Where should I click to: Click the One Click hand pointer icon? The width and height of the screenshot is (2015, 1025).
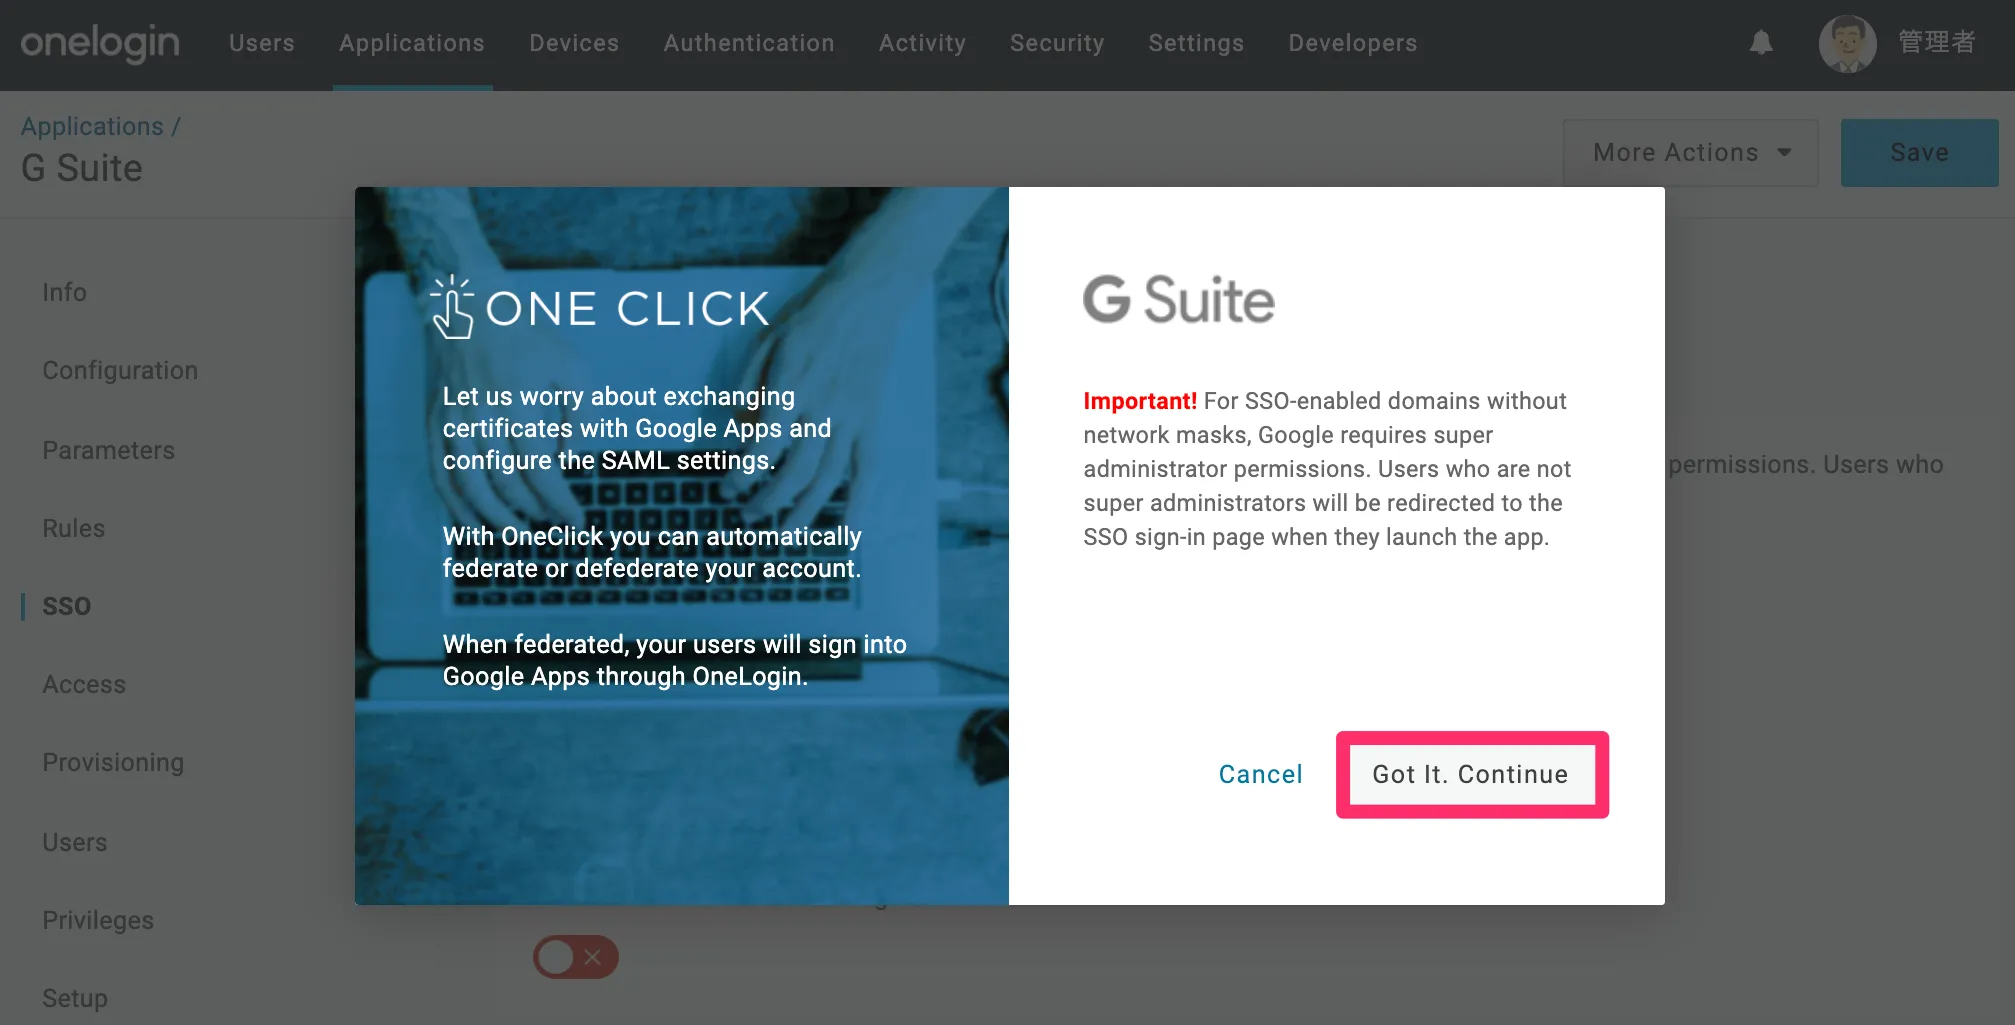(x=452, y=307)
